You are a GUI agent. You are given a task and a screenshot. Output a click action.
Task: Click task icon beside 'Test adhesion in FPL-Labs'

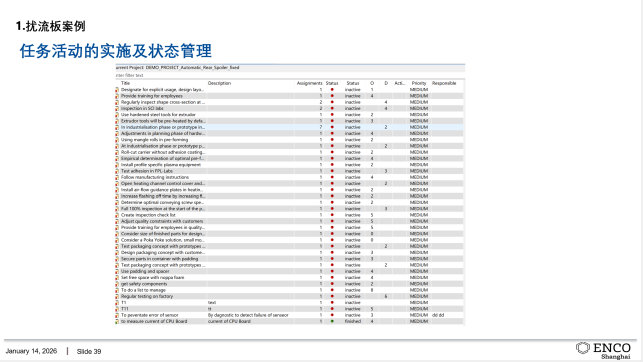pos(117,171)
